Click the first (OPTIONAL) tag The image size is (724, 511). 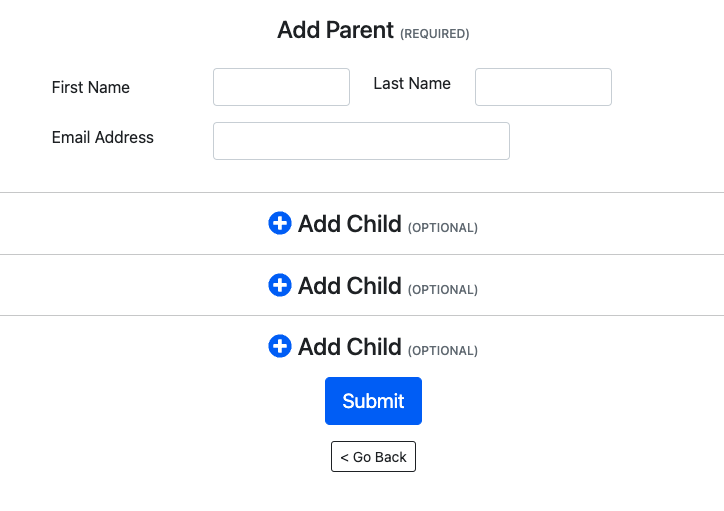click(442, 228)
